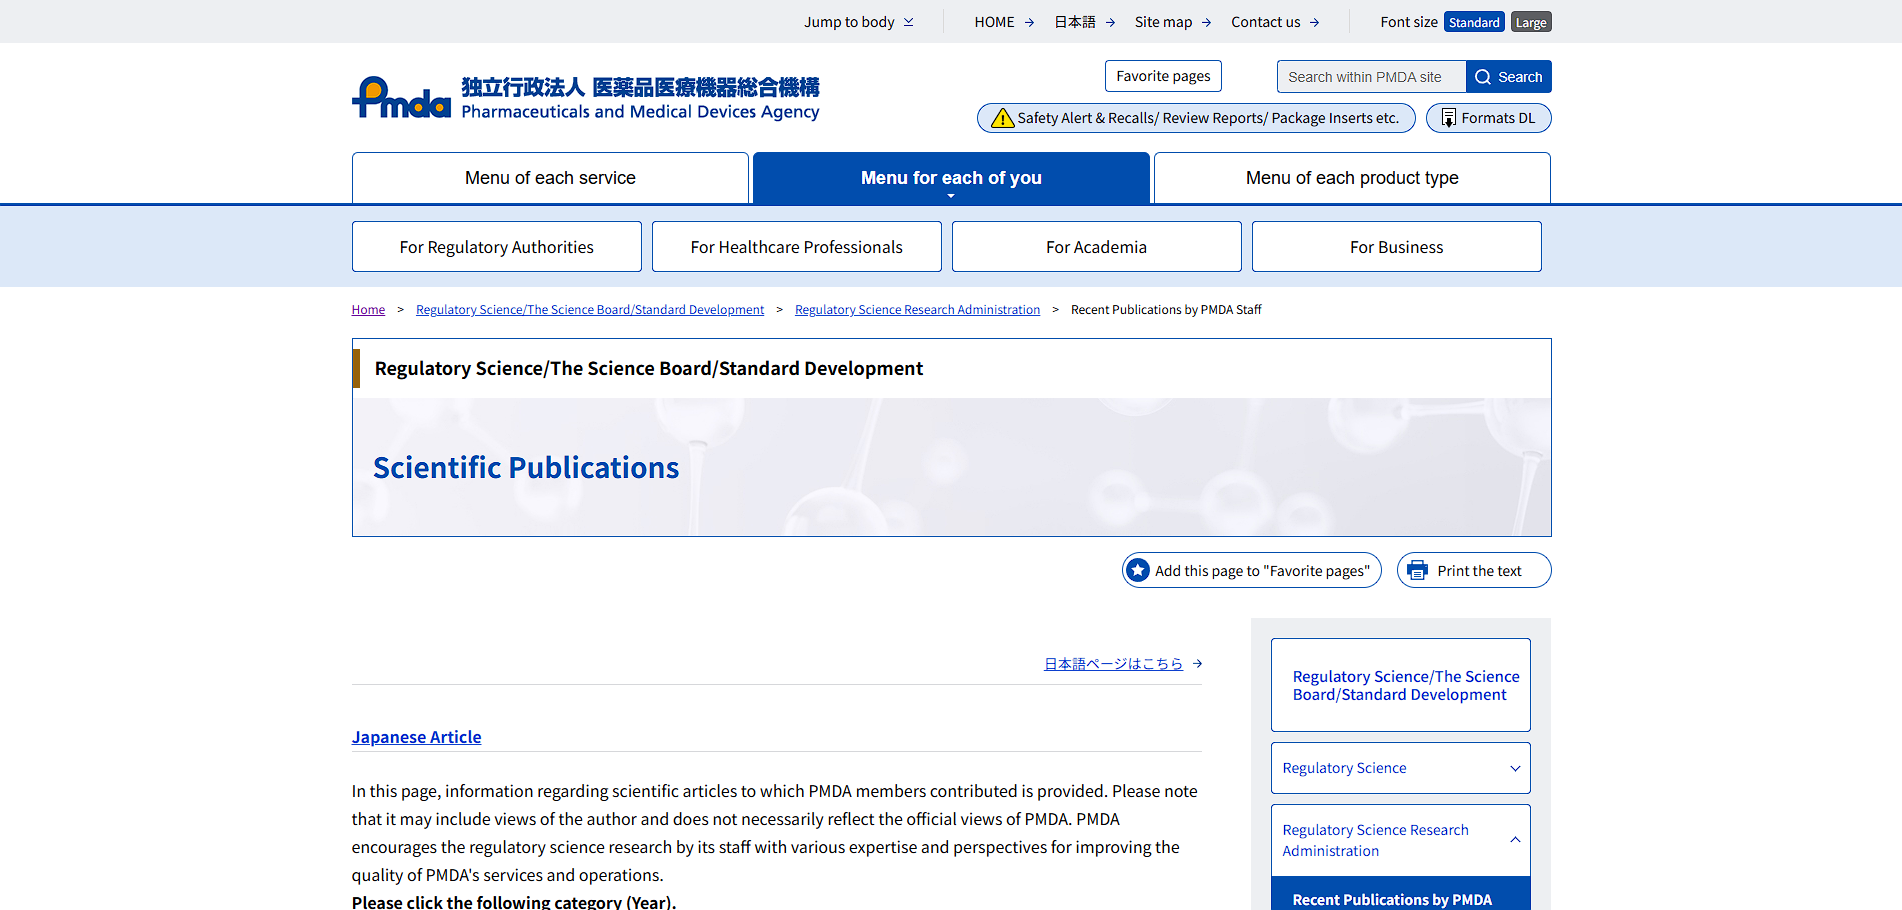Click the printer icon
The image size is (1902, 910).
1417,570
